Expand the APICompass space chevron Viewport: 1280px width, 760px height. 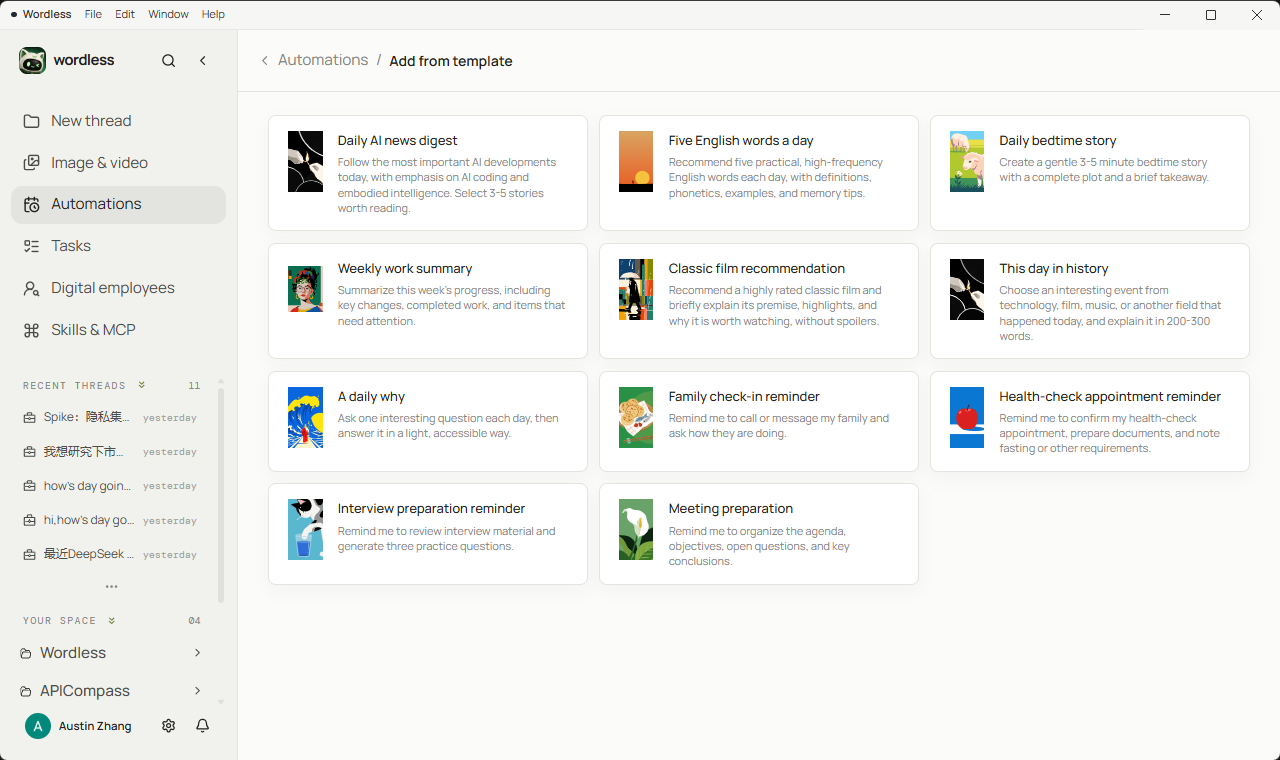click(198, 691)
